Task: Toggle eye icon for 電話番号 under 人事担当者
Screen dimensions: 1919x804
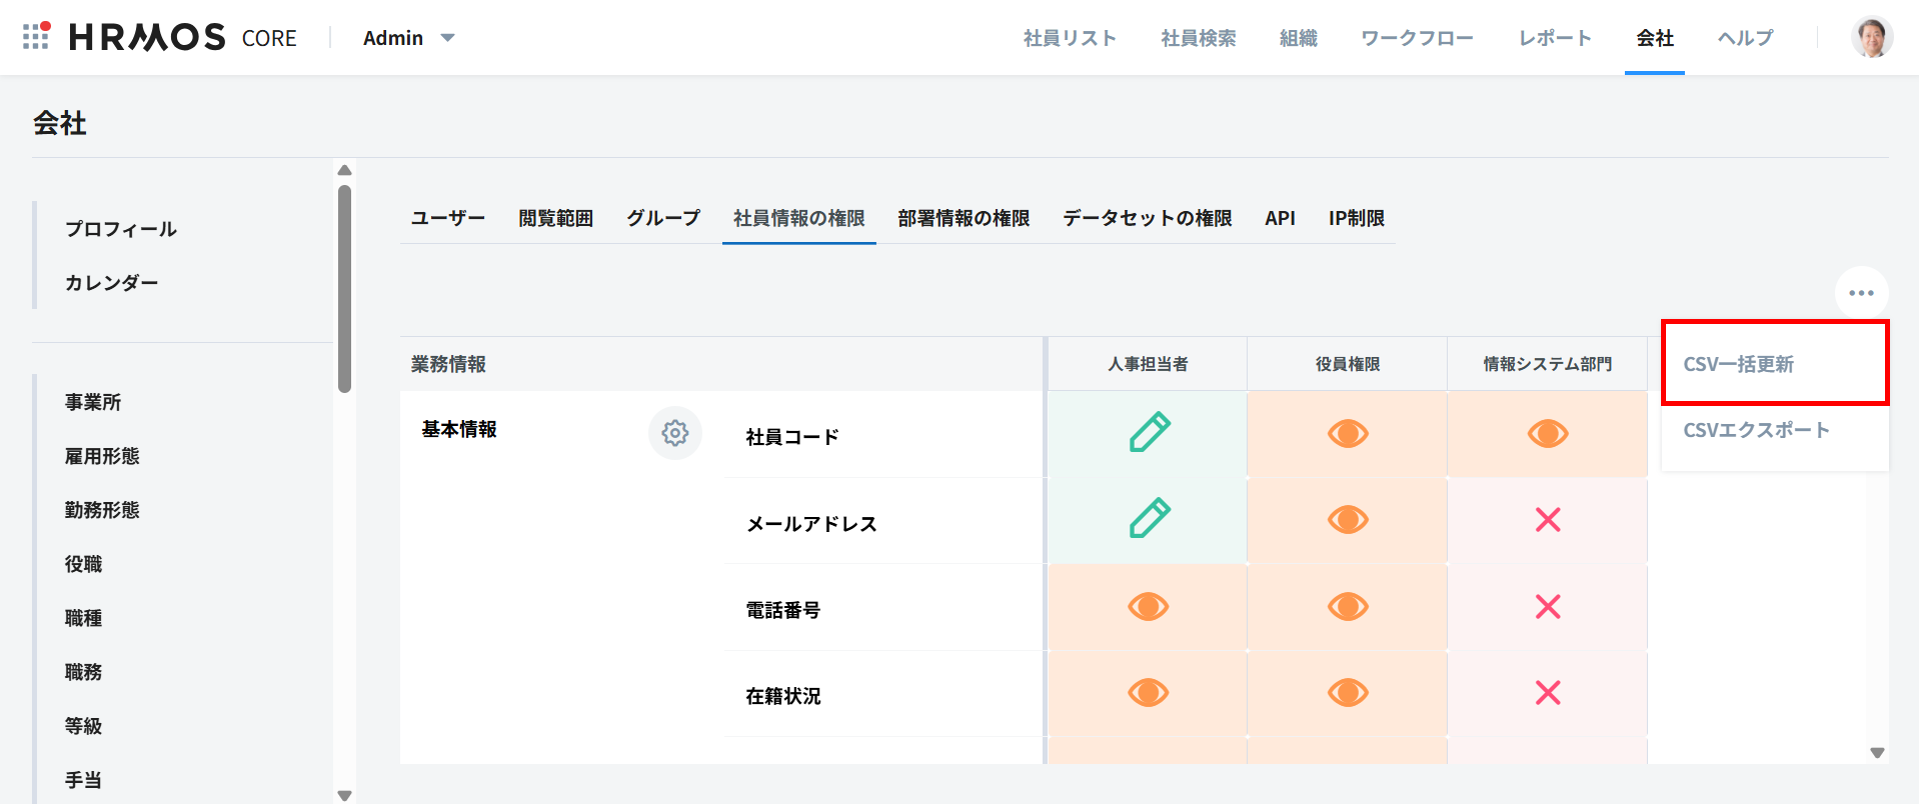Action: tap(1148, 606)
